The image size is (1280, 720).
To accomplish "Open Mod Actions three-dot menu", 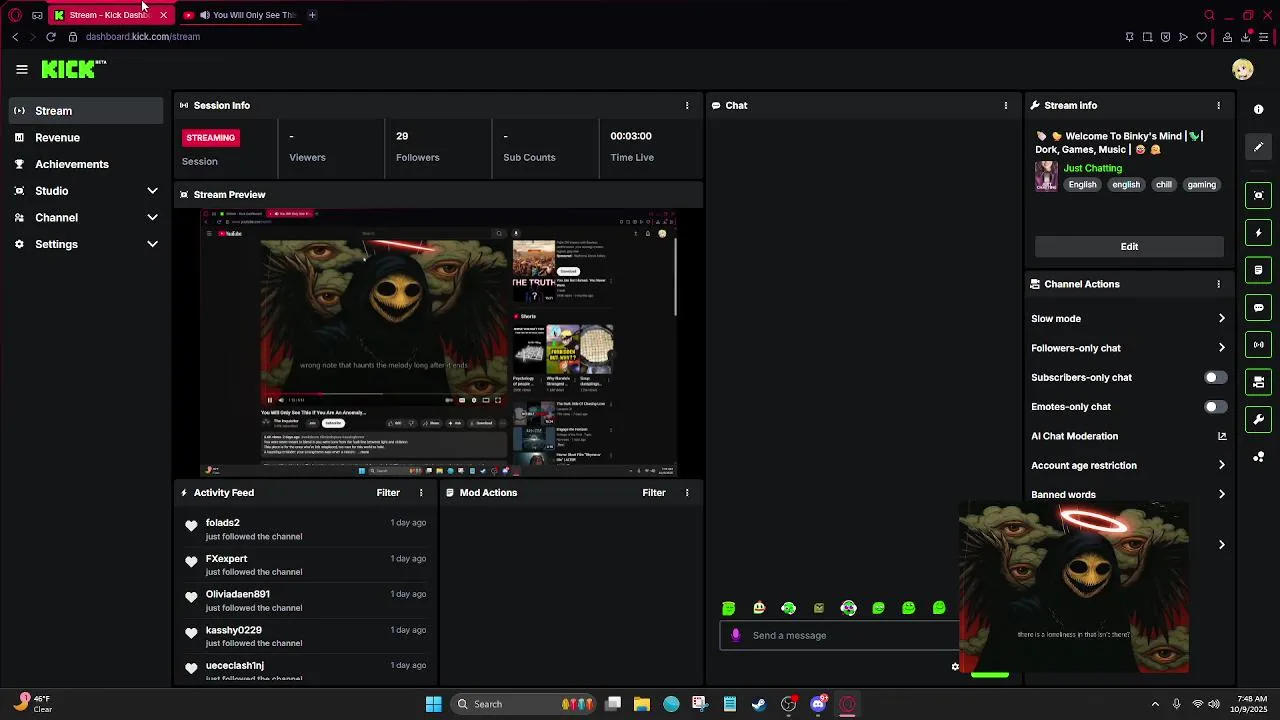I will coord(687,492).
